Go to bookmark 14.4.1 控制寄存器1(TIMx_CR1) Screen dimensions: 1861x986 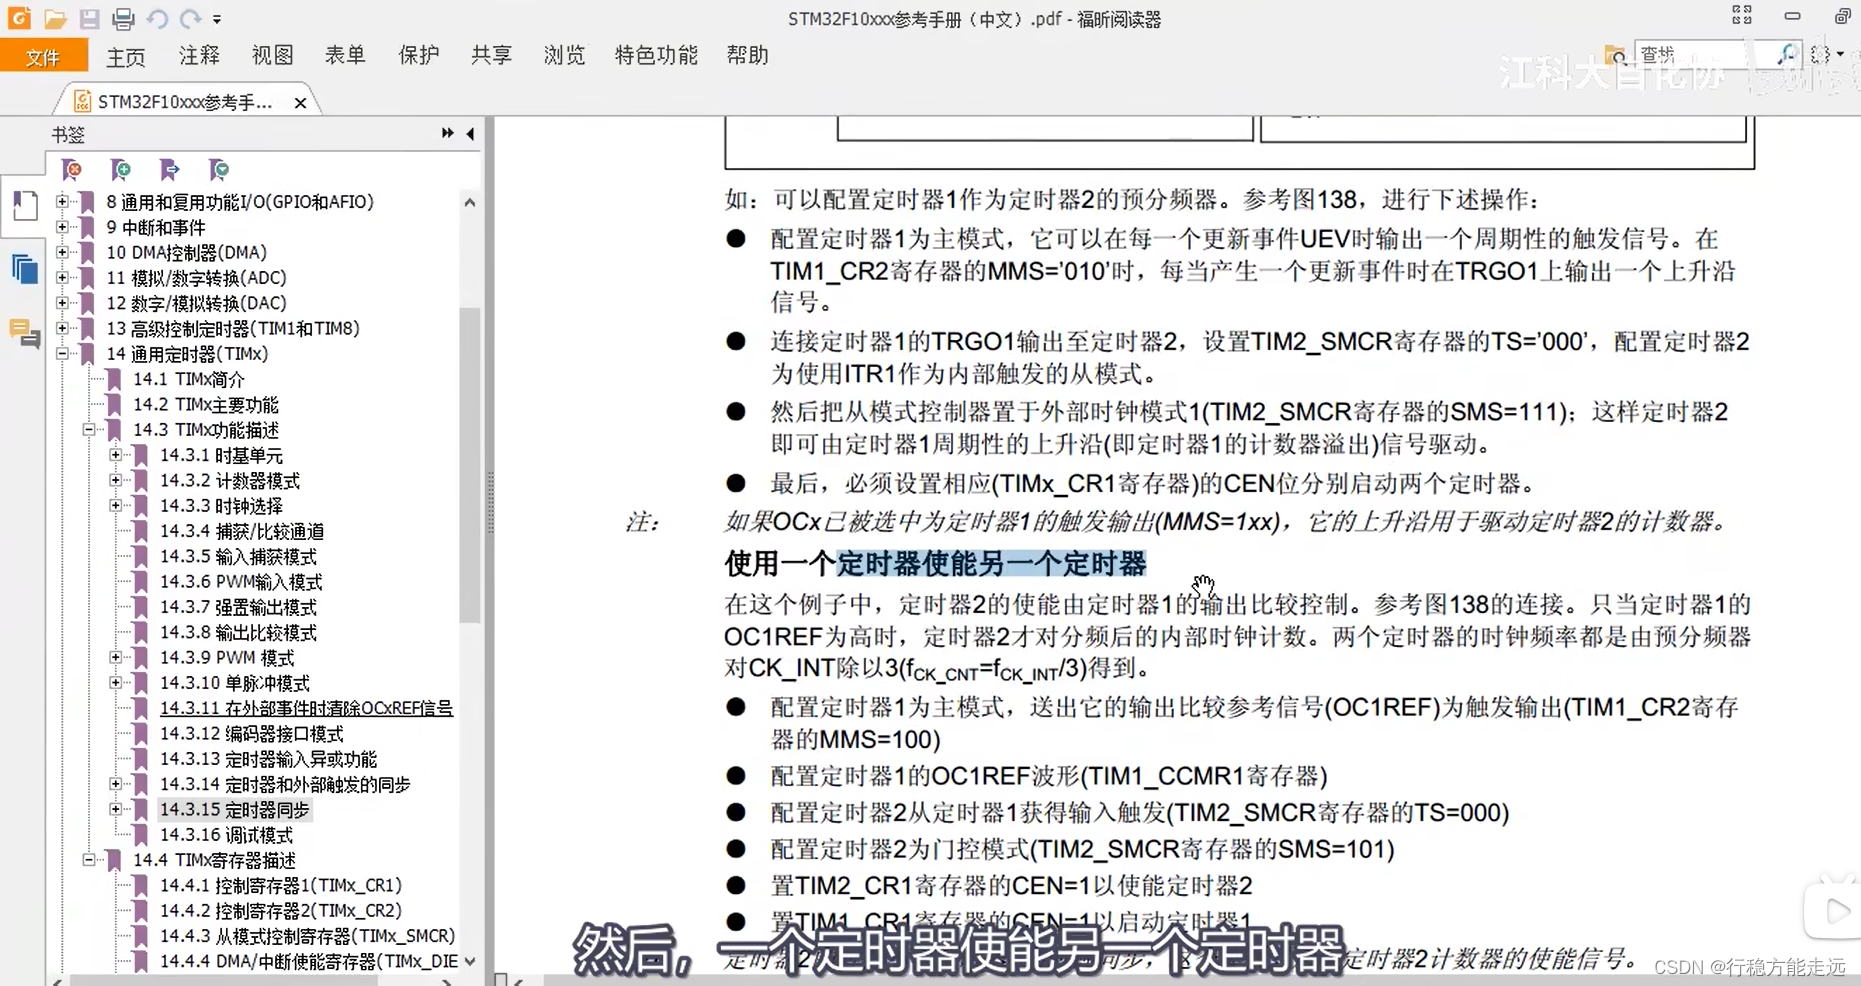pyautogui.click(x=281, y=885)
